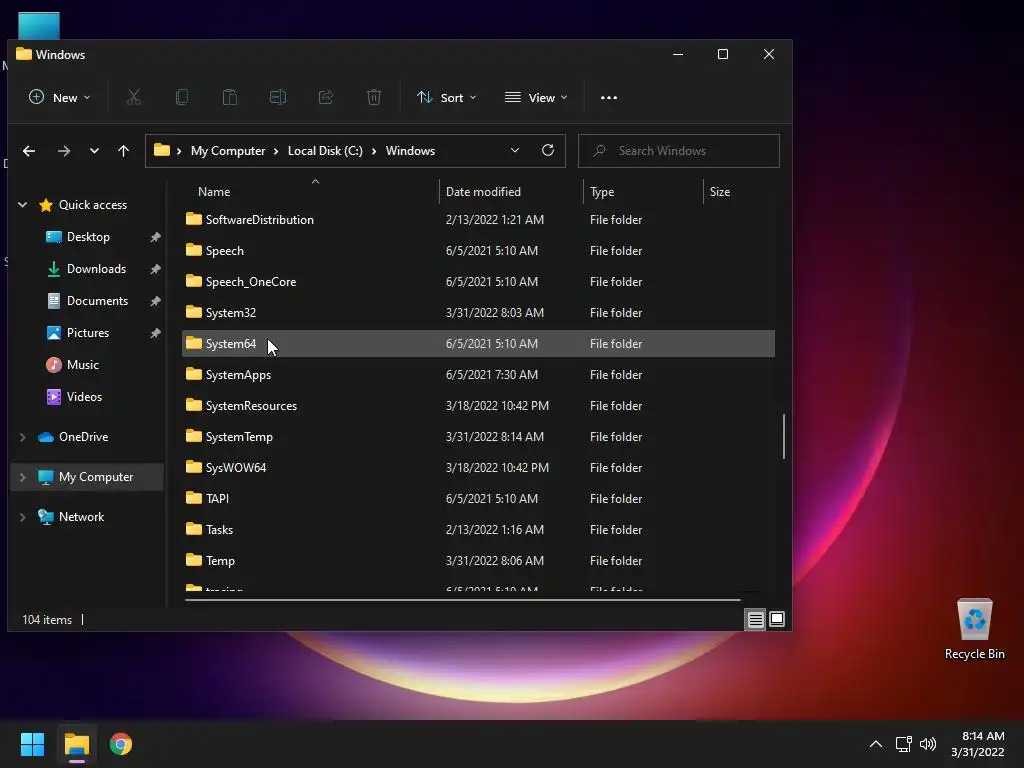Collapse the Quick access tree node
This screenshot has height=768, width=1024.
[22, 204]
